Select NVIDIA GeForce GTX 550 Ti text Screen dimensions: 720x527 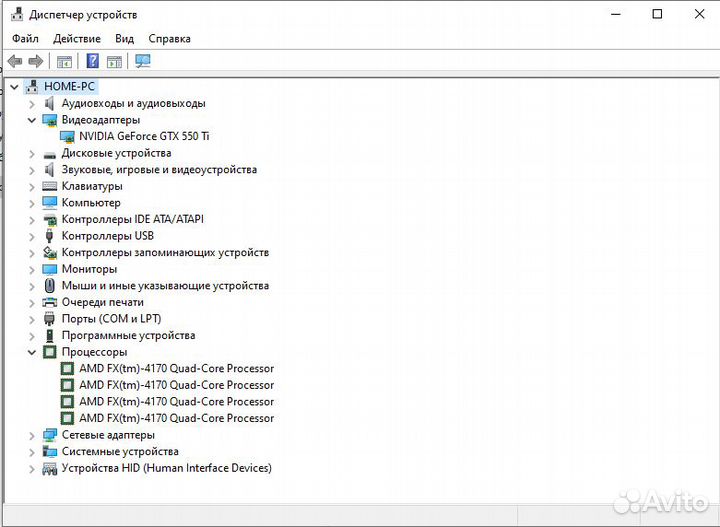[144, 136]
